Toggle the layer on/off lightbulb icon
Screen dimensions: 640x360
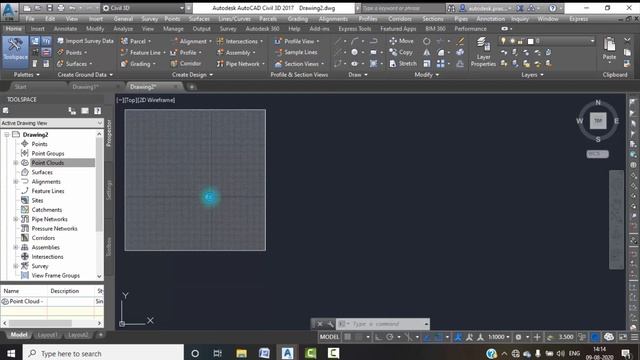(x=503, y=41)
